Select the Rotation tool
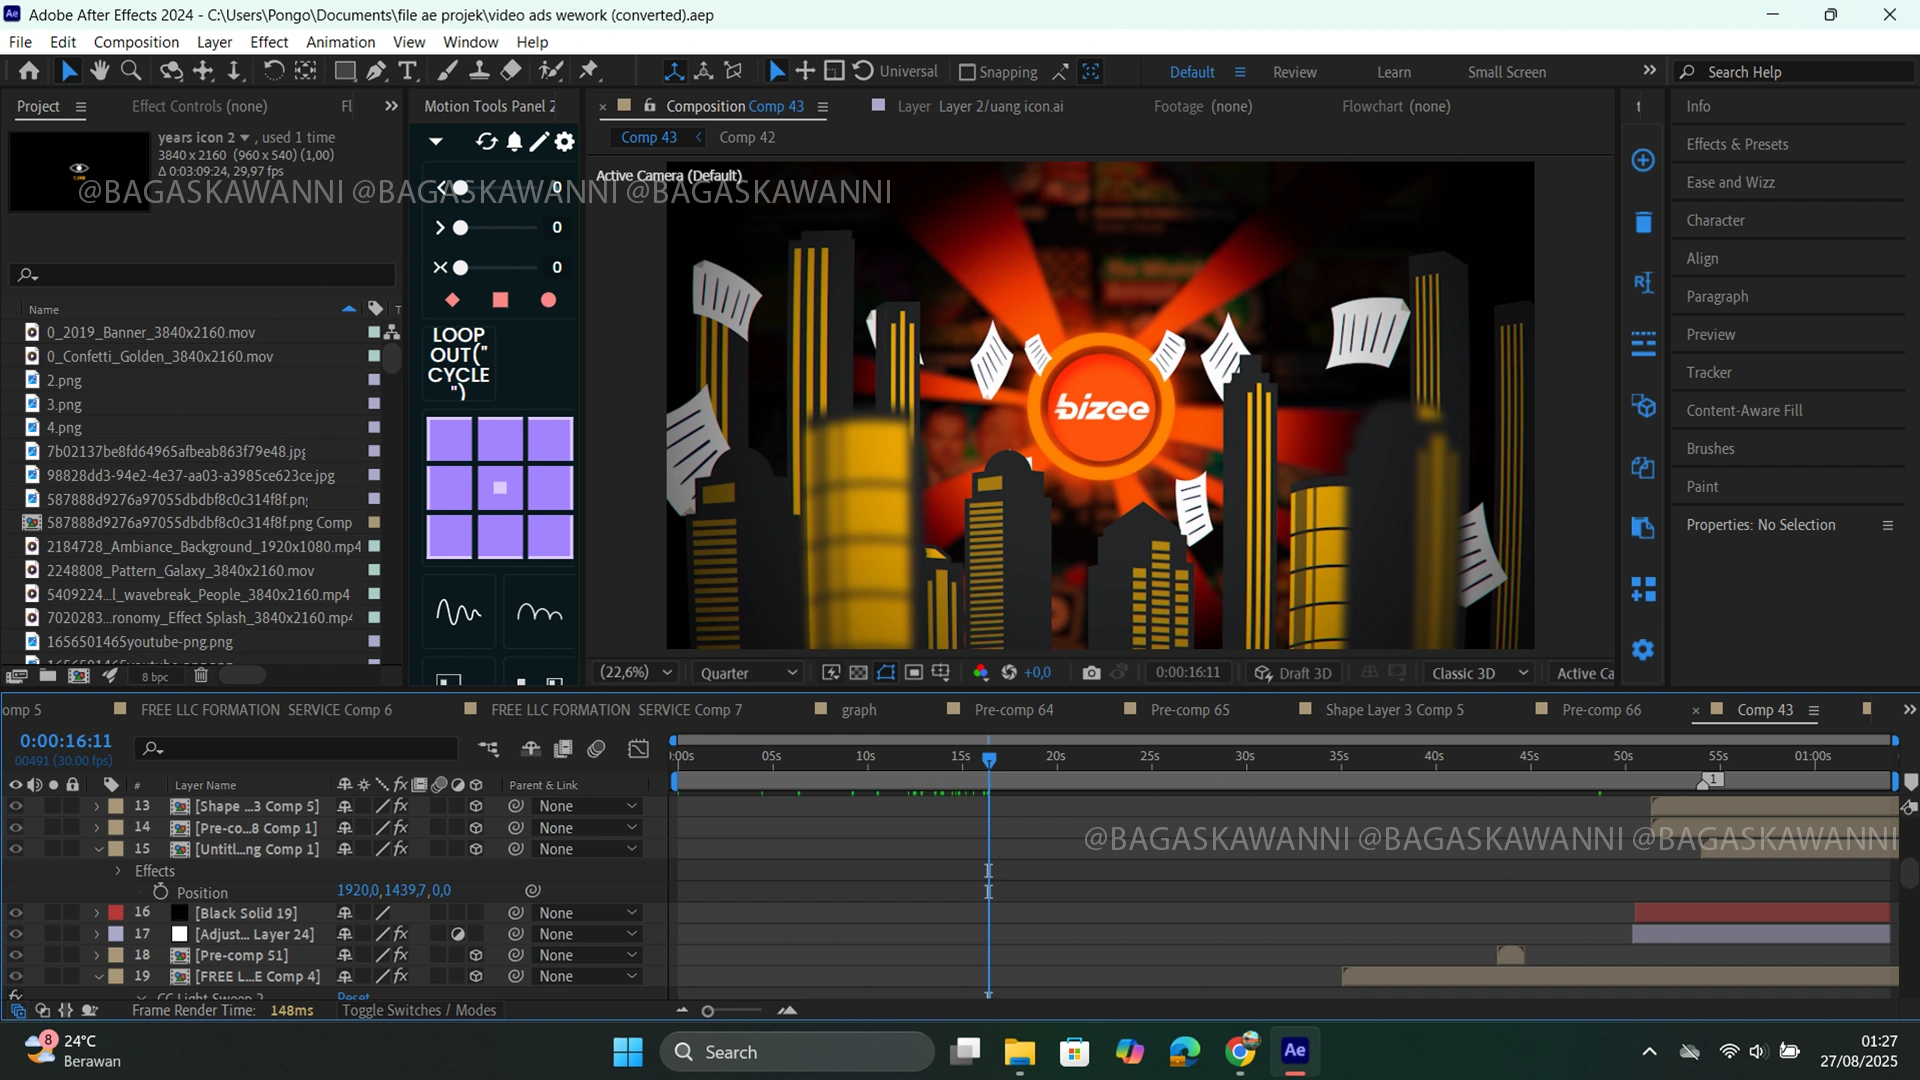The image size is (1920, 1080). 273,71
